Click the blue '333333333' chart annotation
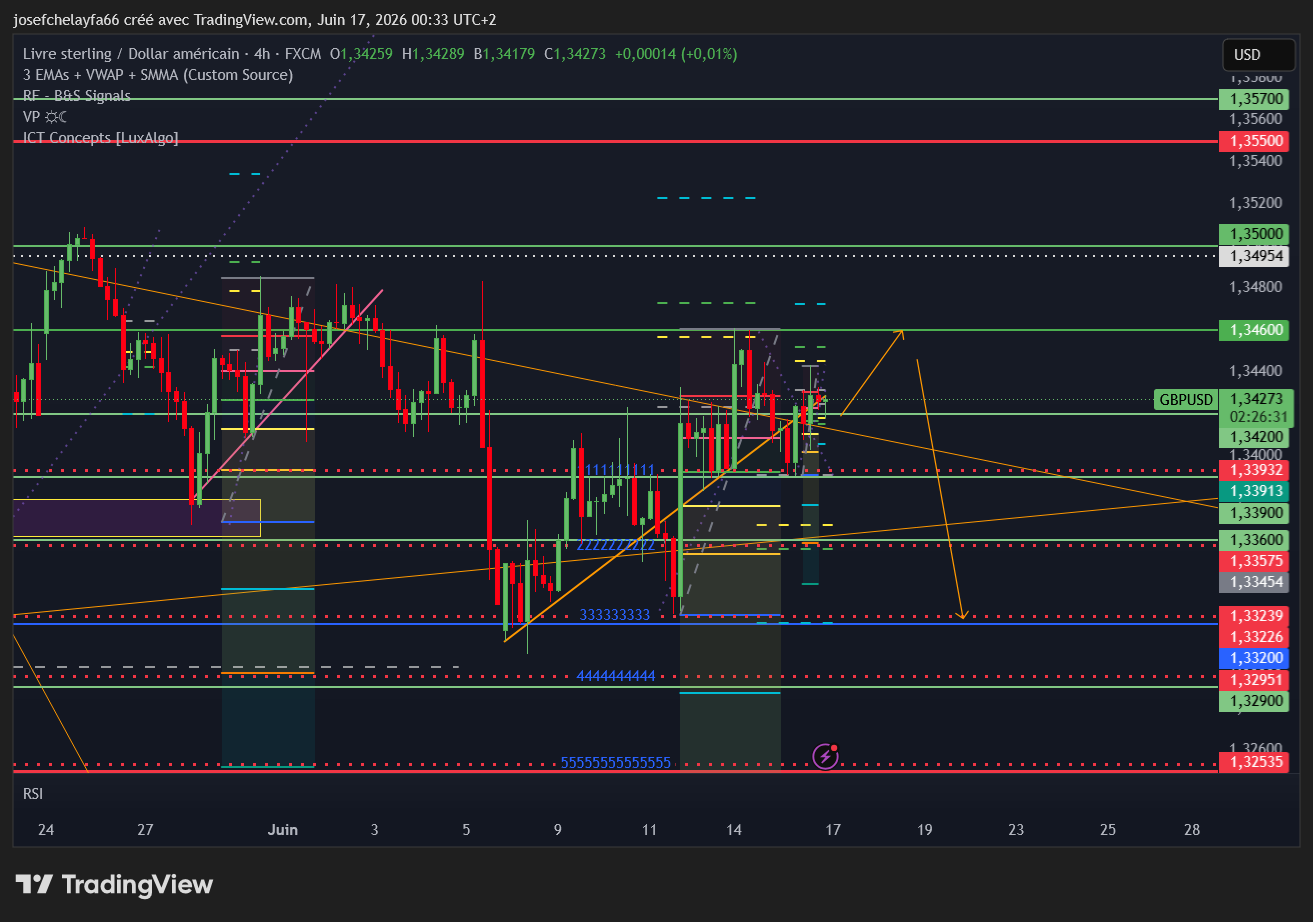 click(x=615, y=614)
